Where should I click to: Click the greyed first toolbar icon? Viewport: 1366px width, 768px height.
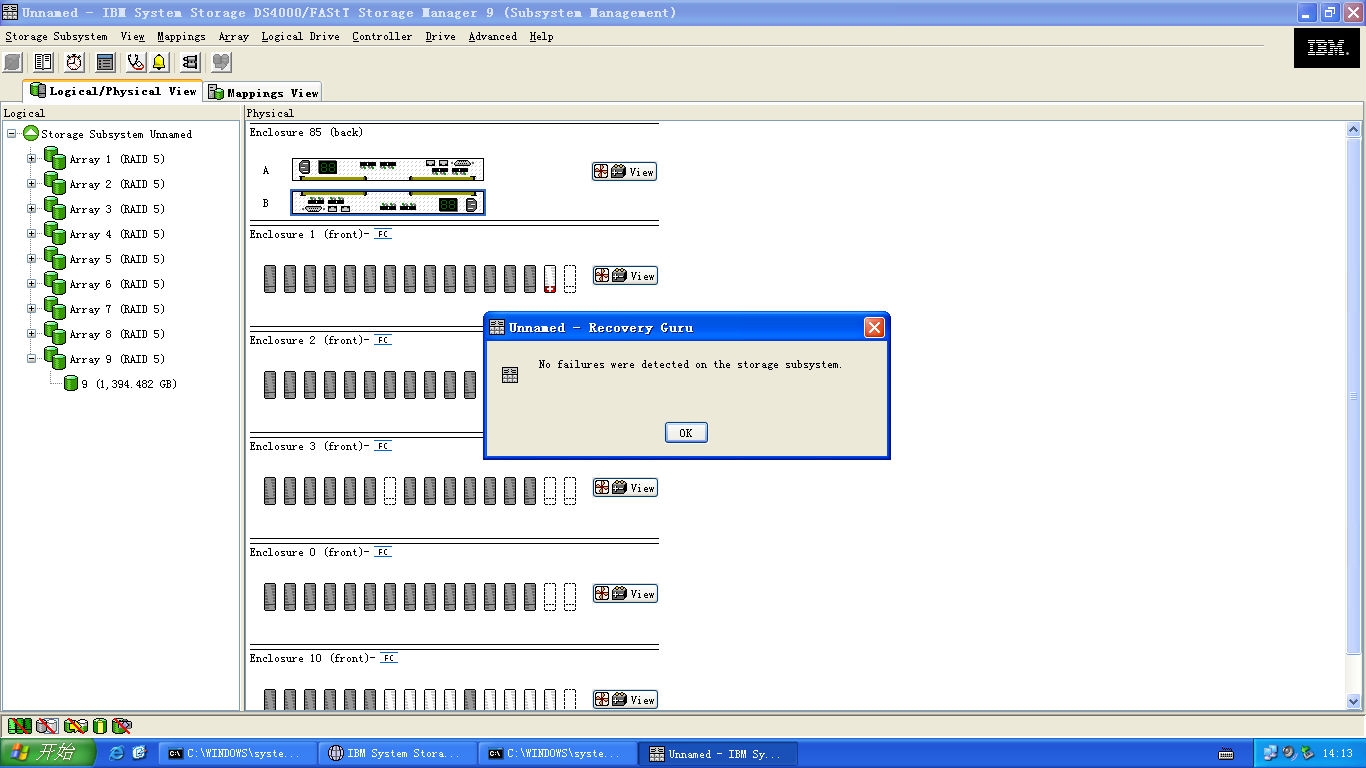[x=12, y=62]
